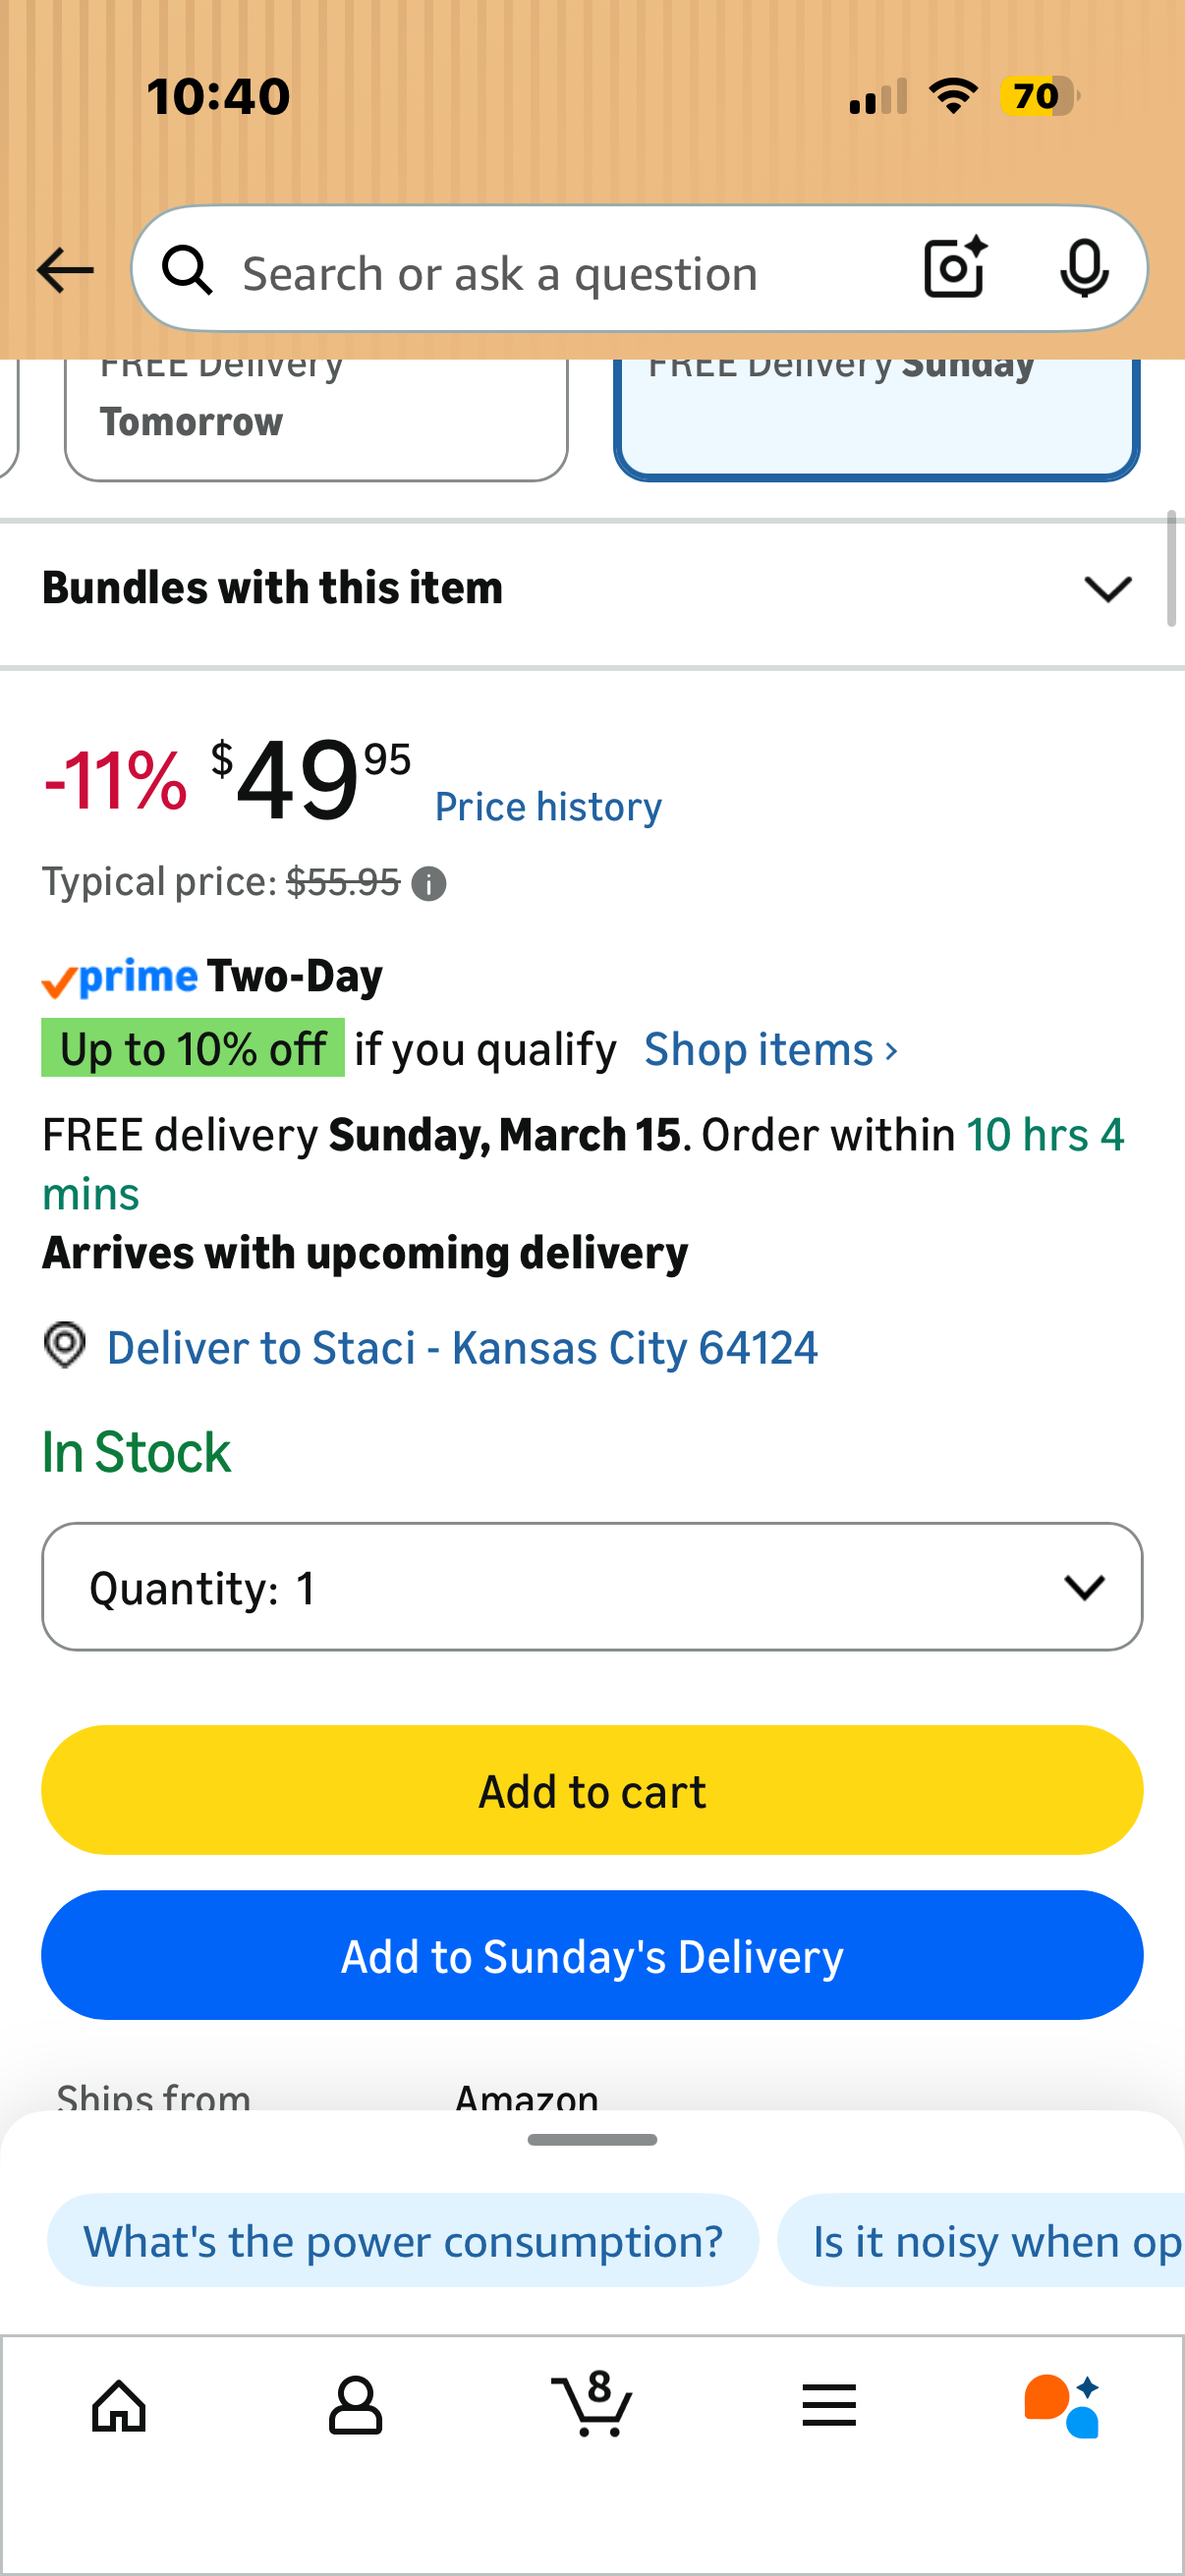Image resolution: width=1185 pixels, height=2576 pixels.
Task: Open Rufus AI assistant icon
Action: (x=1062, y=2406)
